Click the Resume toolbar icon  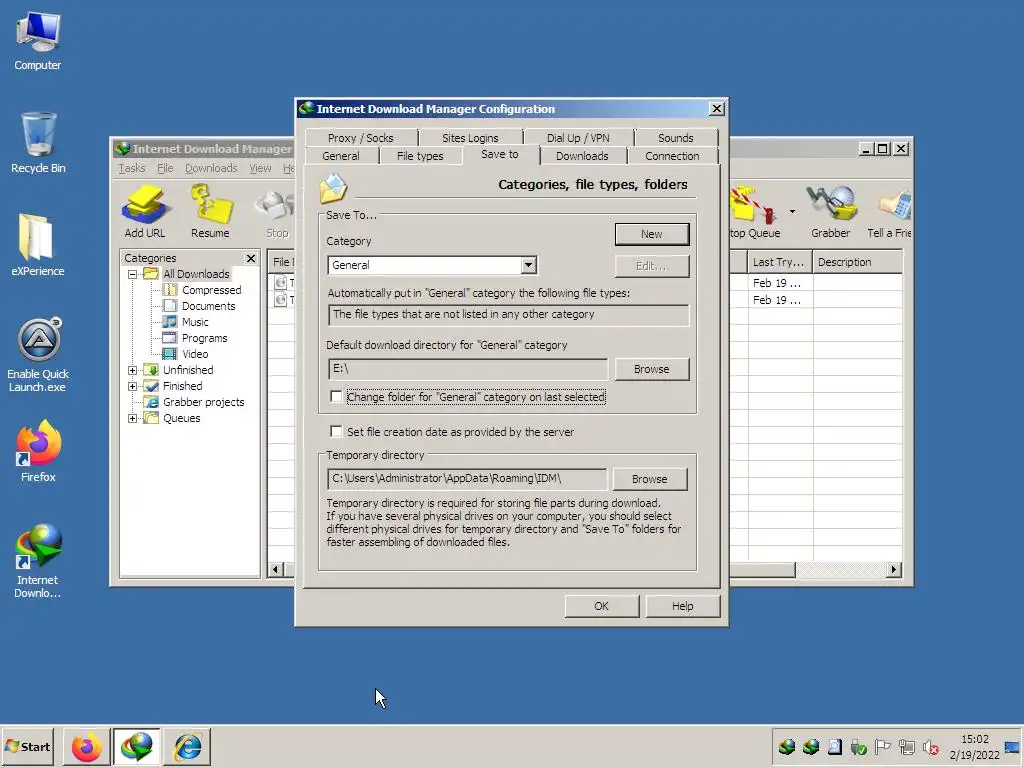210,211
